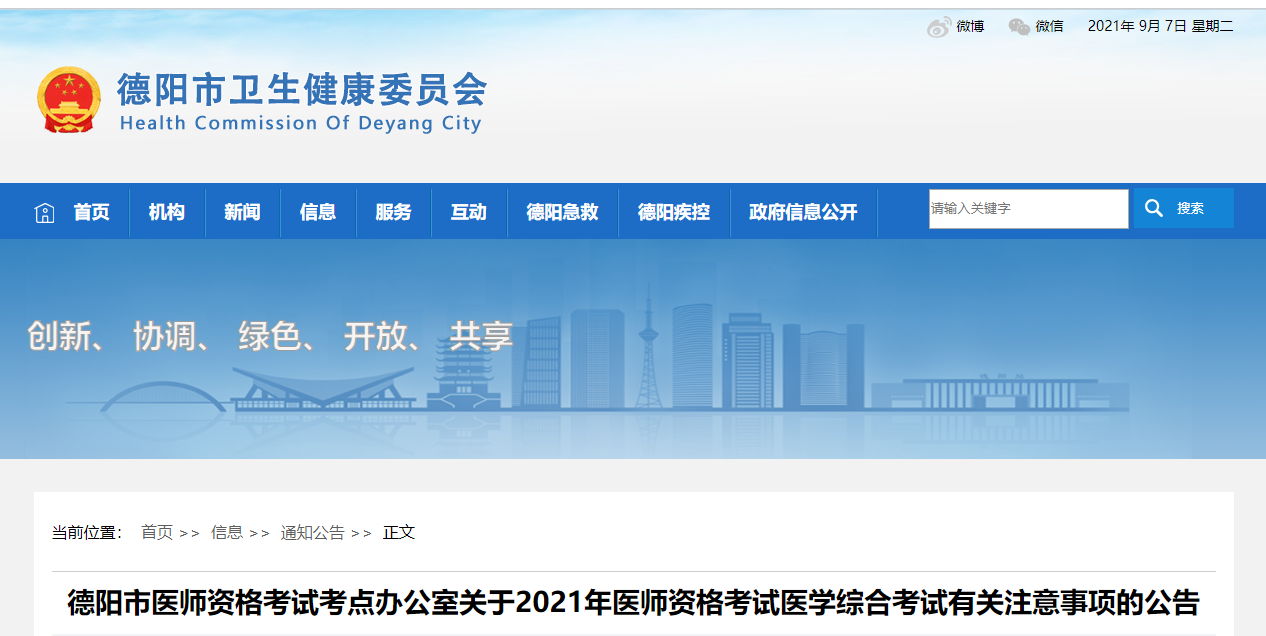Navigate to 互动 section
Viewport: 1266px width, 636px height.
pyautogui.click(x=468, y=212)
